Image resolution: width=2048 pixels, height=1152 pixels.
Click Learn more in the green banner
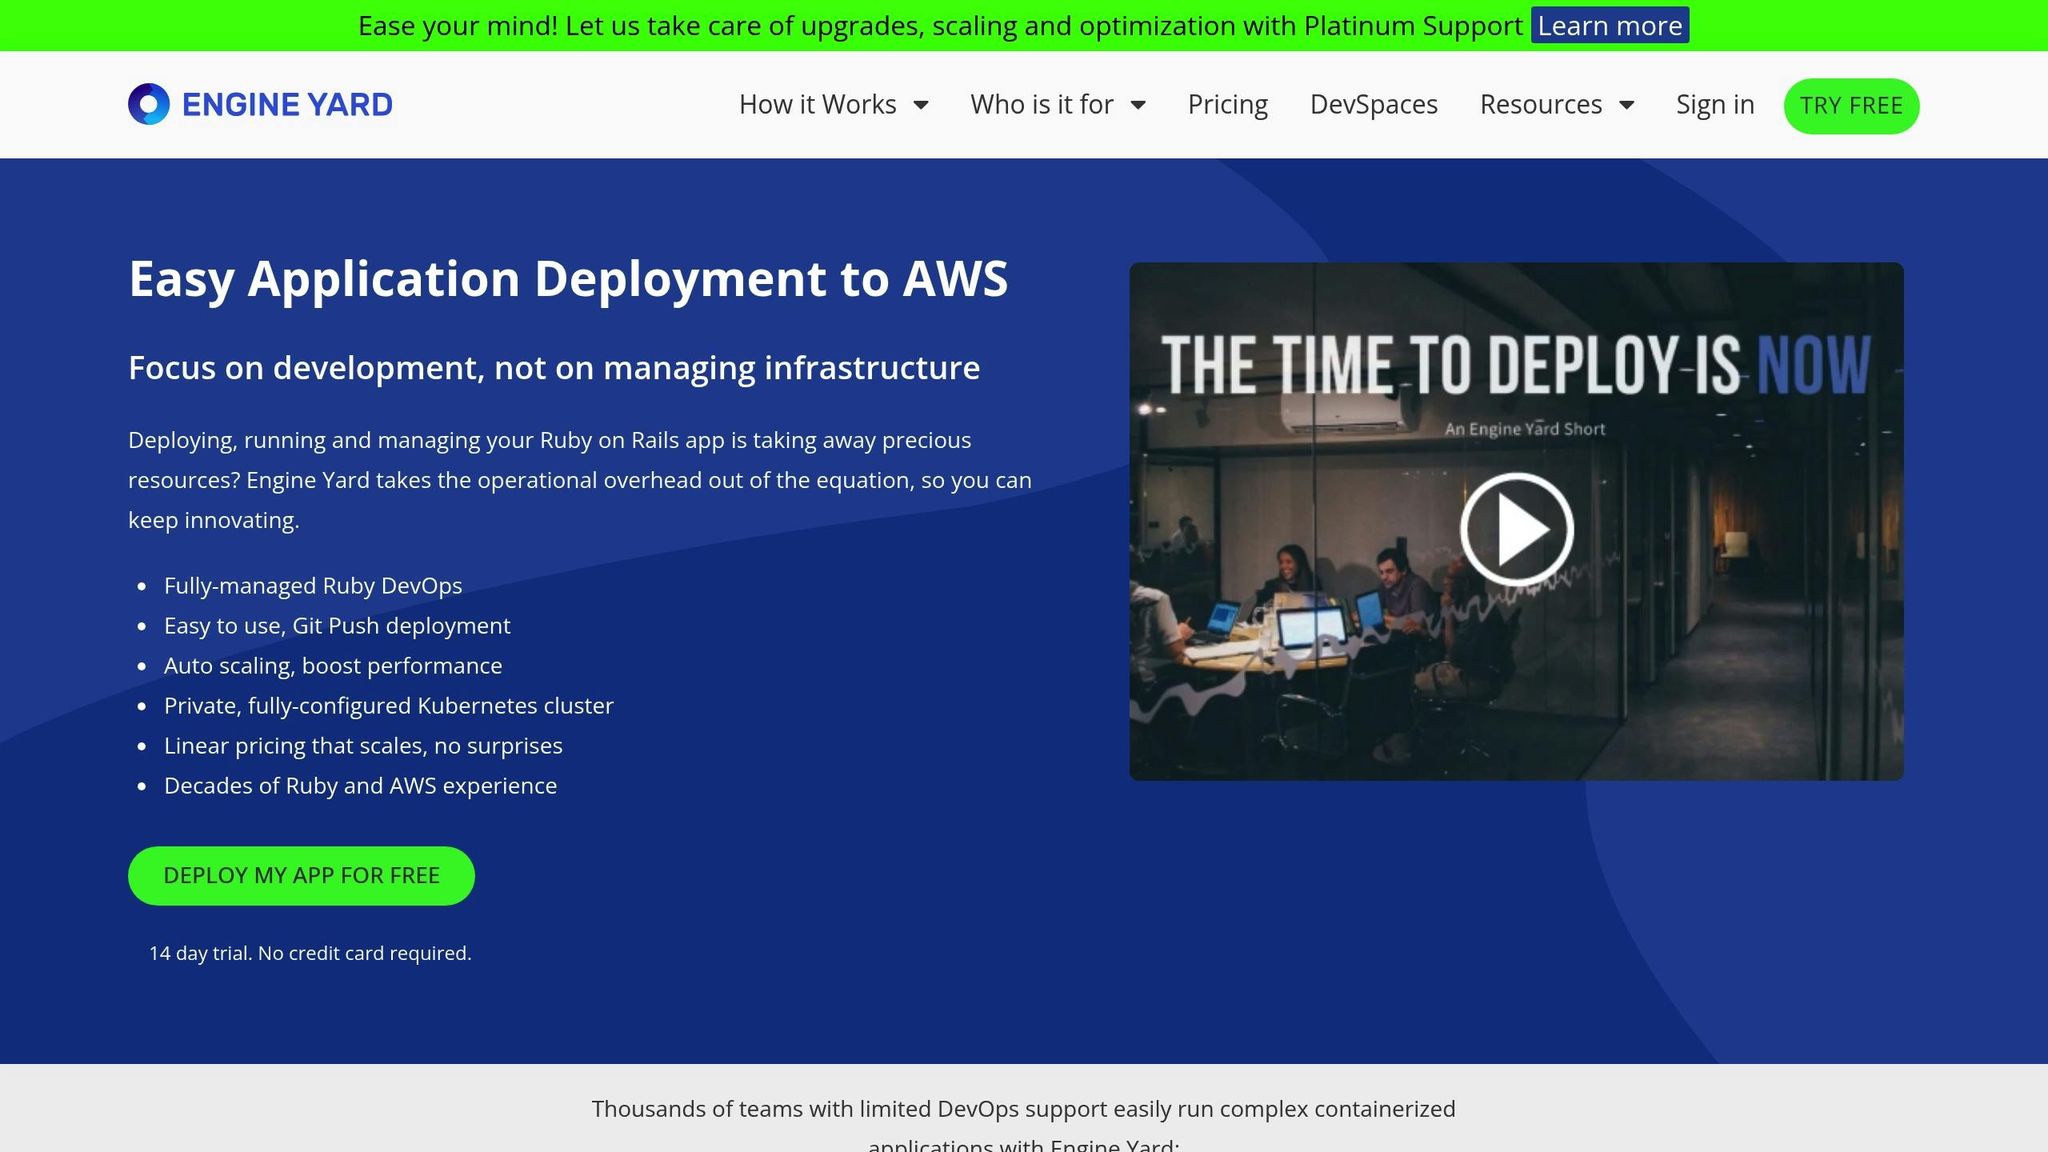tap(1610, 25)
